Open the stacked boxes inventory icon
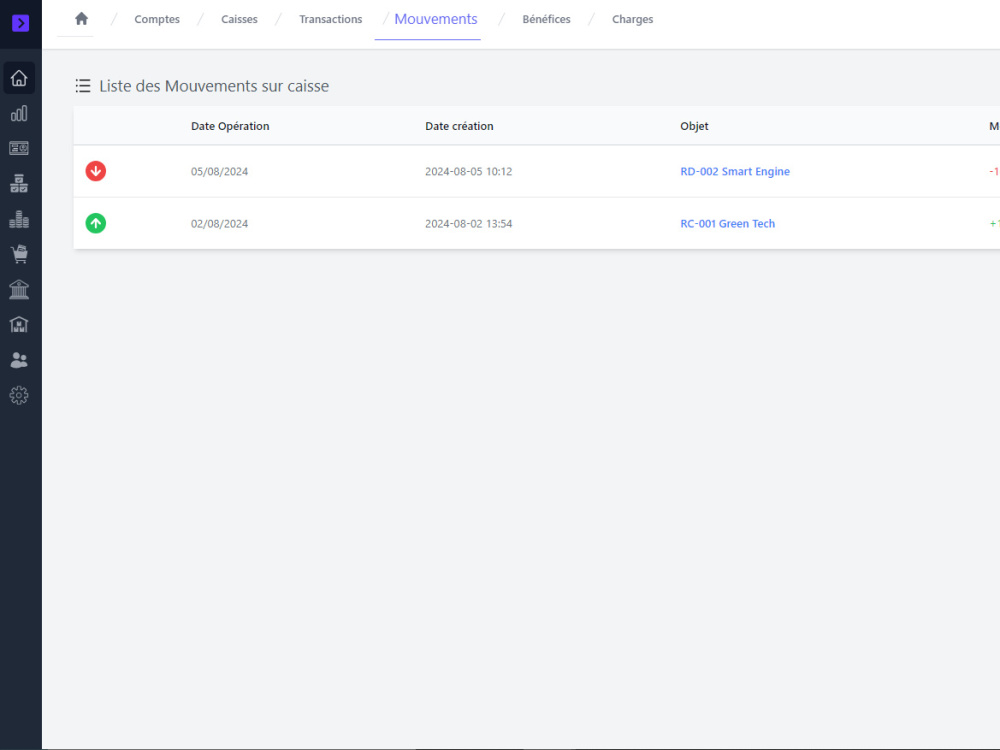1000x750 pixels. pyautogui.click(x=19, y=184)
